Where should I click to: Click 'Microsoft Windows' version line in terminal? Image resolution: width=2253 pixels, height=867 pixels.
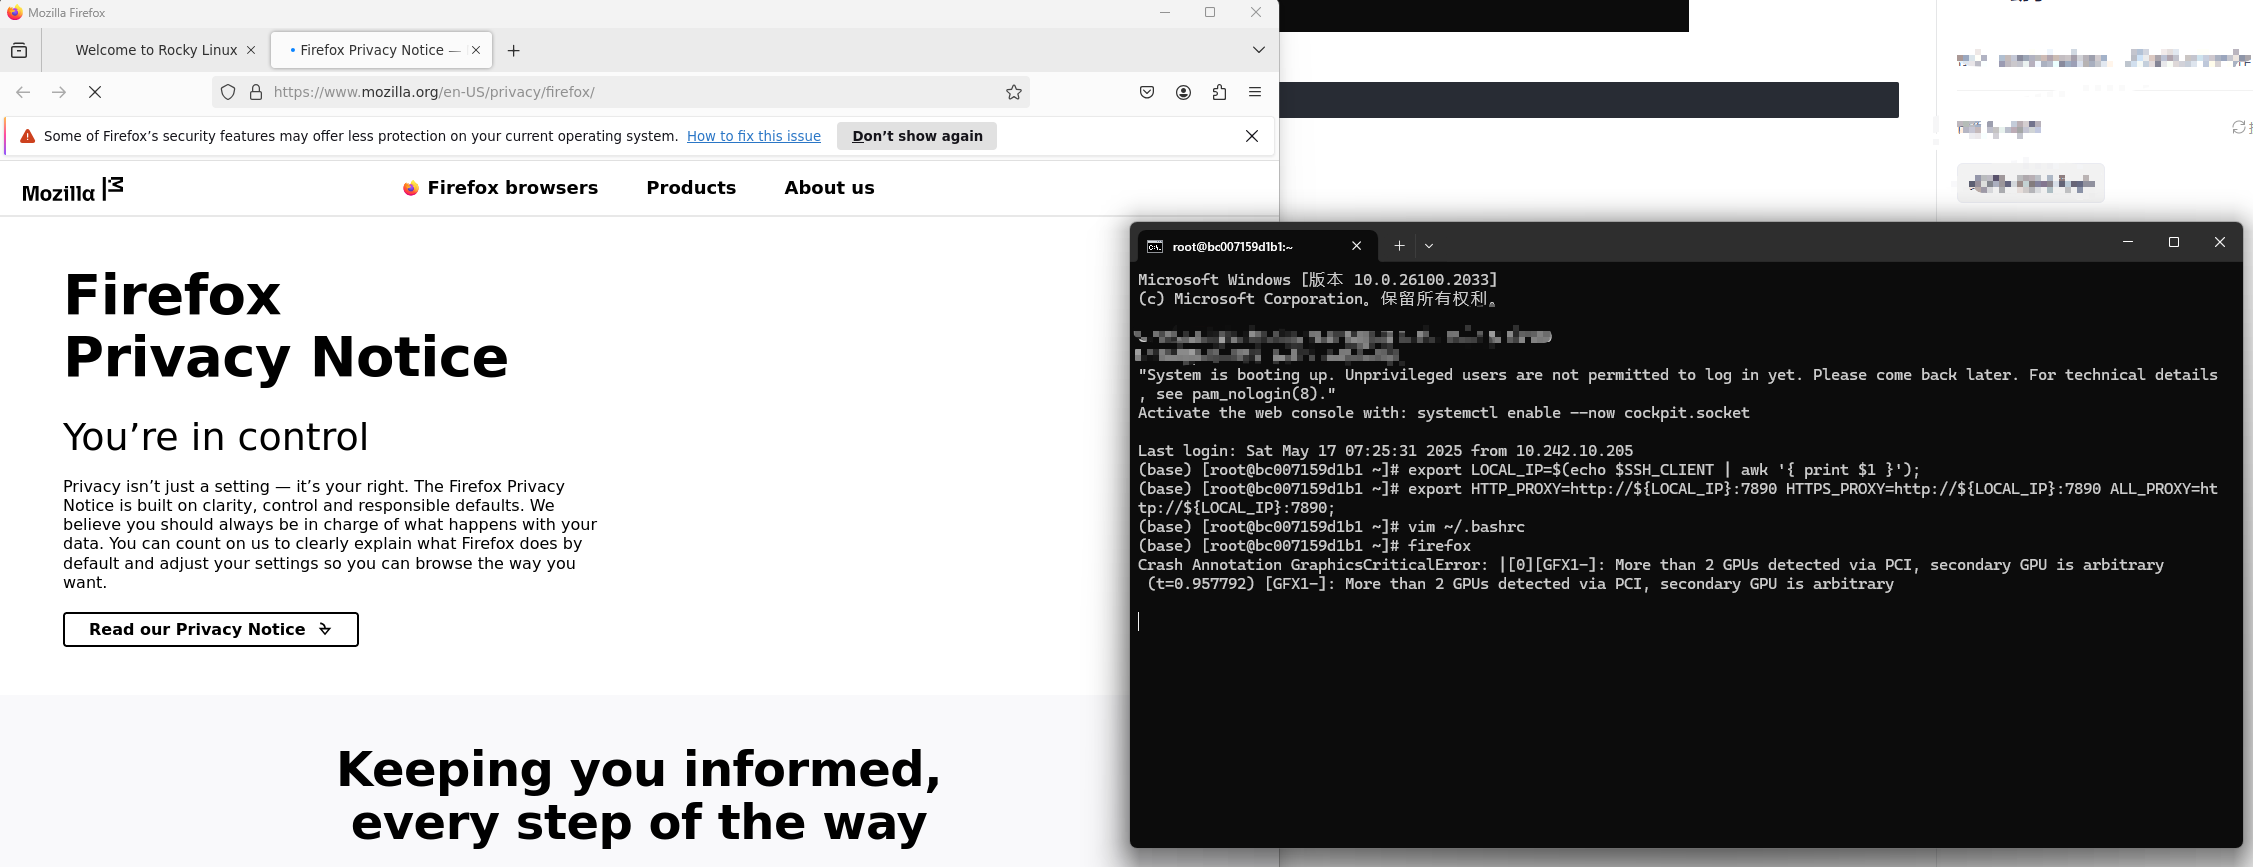[x=1318, y=280]
